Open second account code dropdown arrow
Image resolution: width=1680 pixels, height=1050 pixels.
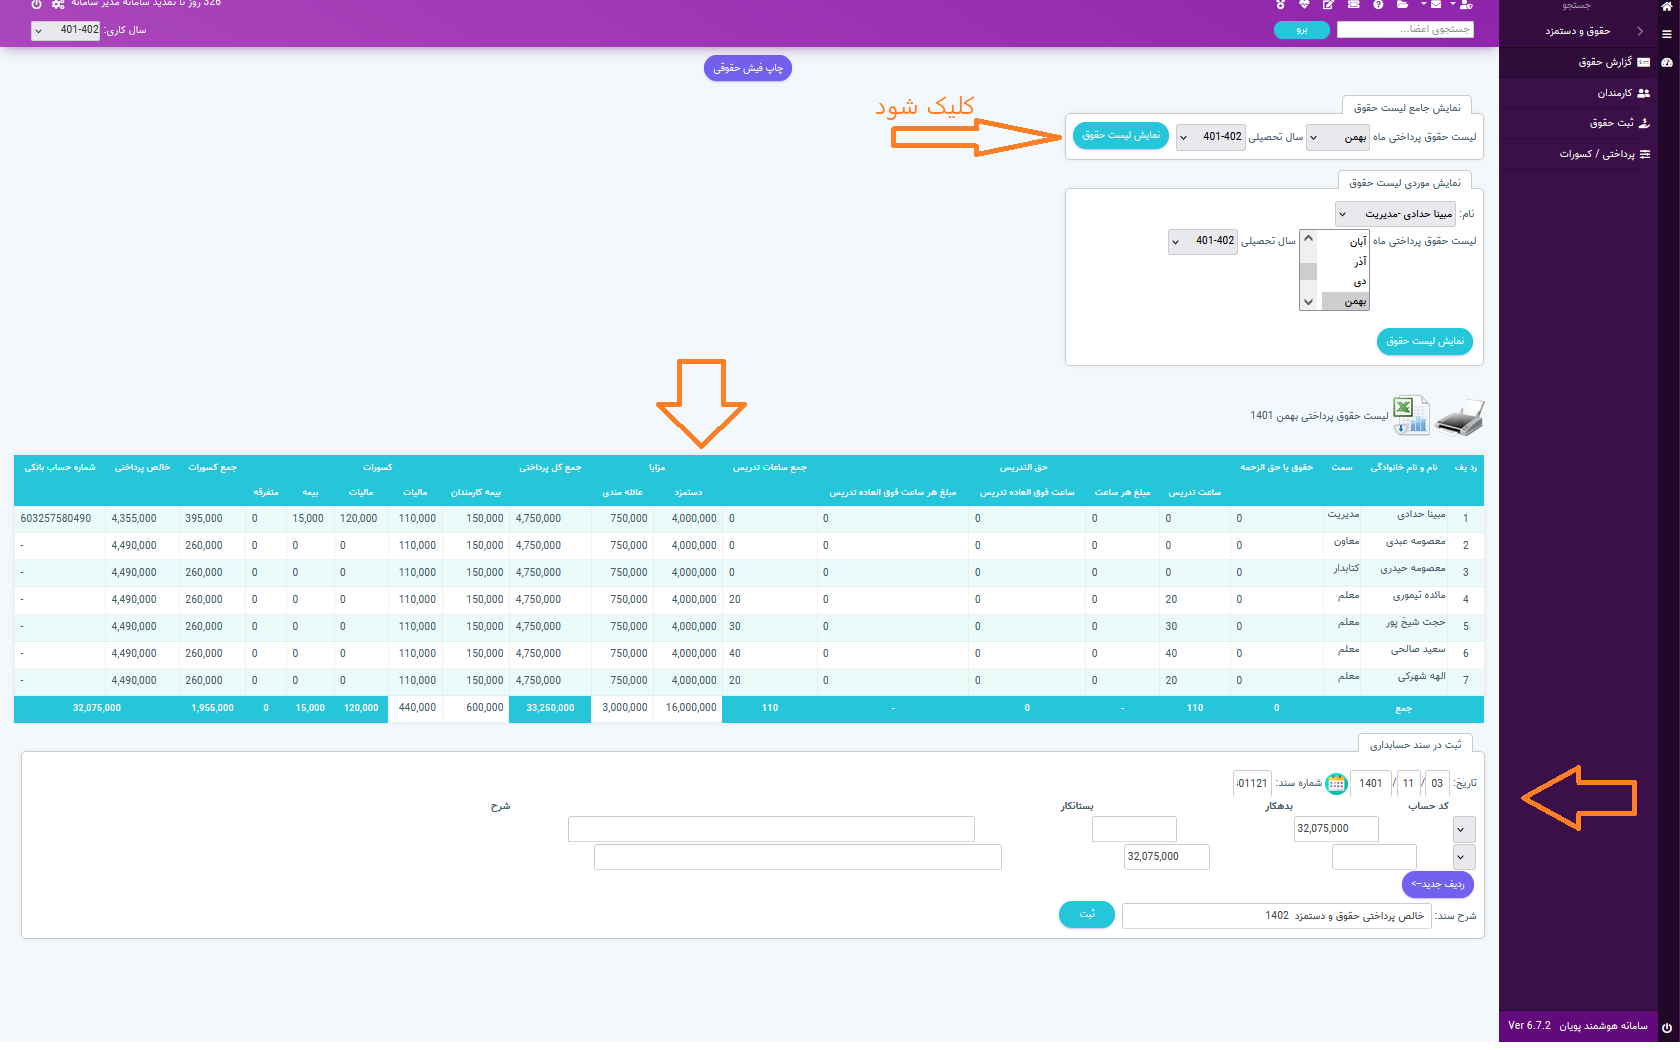tap(1464, 857)
